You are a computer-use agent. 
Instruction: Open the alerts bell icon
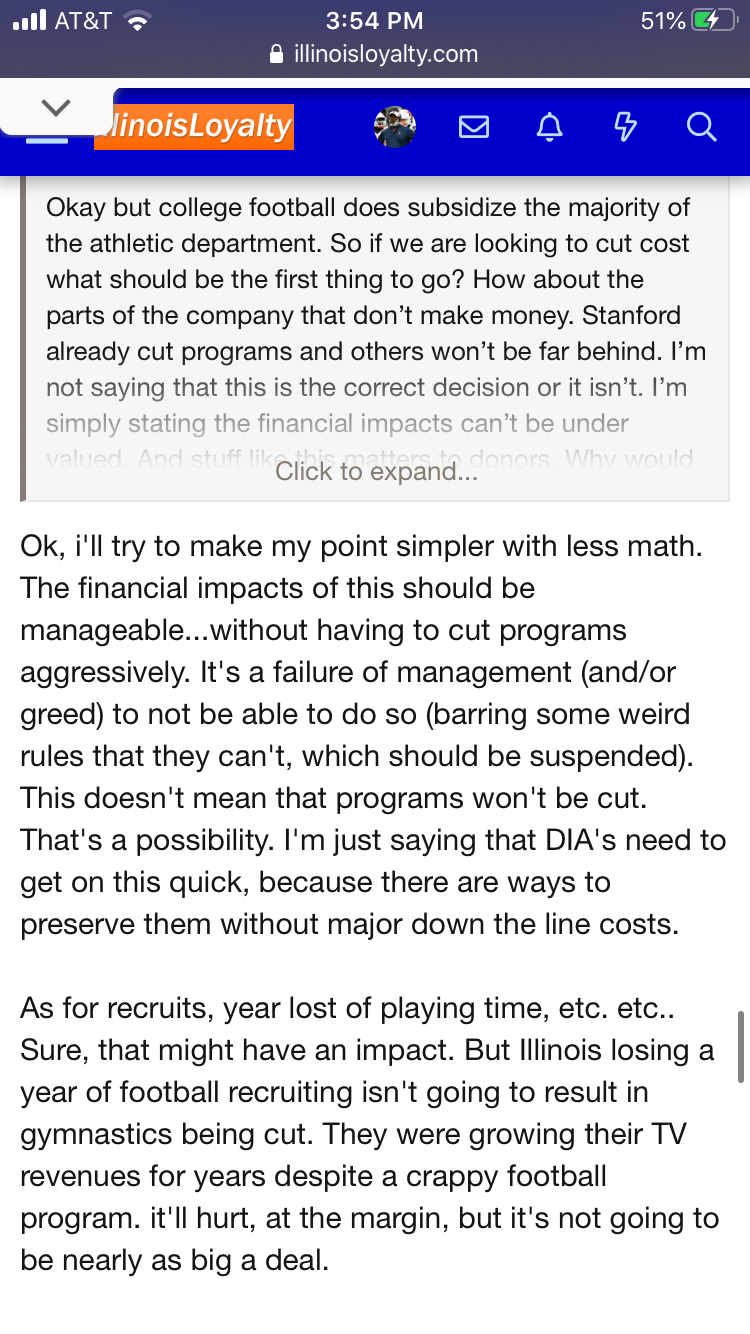pyautogui.click(x=549, y=127)
